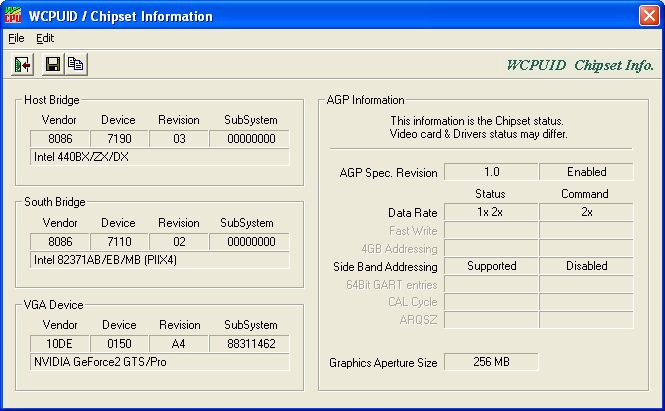Open the File menu
The width and height of the screenshot is (665, 411).
(16, 38)
